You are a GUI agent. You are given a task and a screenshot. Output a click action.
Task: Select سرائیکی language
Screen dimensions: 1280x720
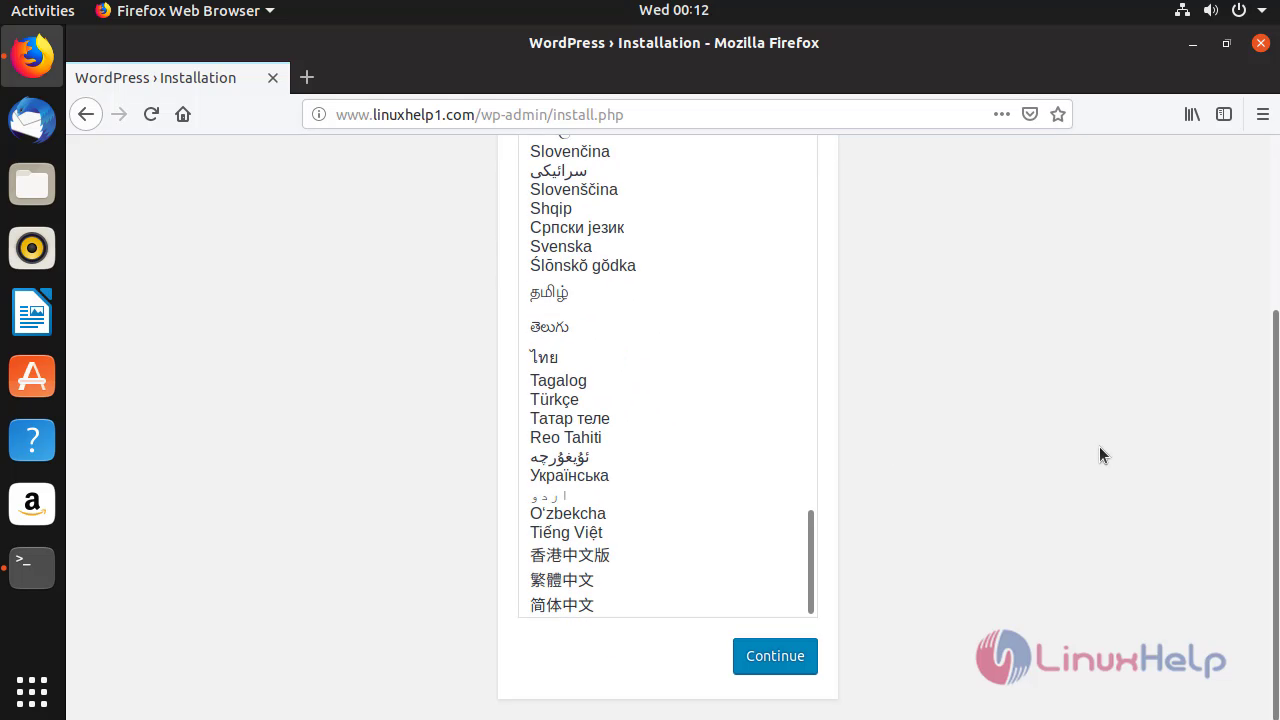click(x=558, y=170)
